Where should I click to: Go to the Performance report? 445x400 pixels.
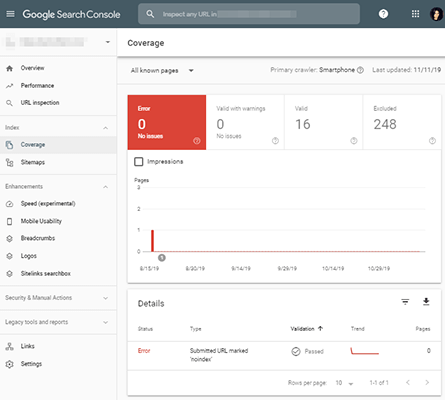(37, 86)
